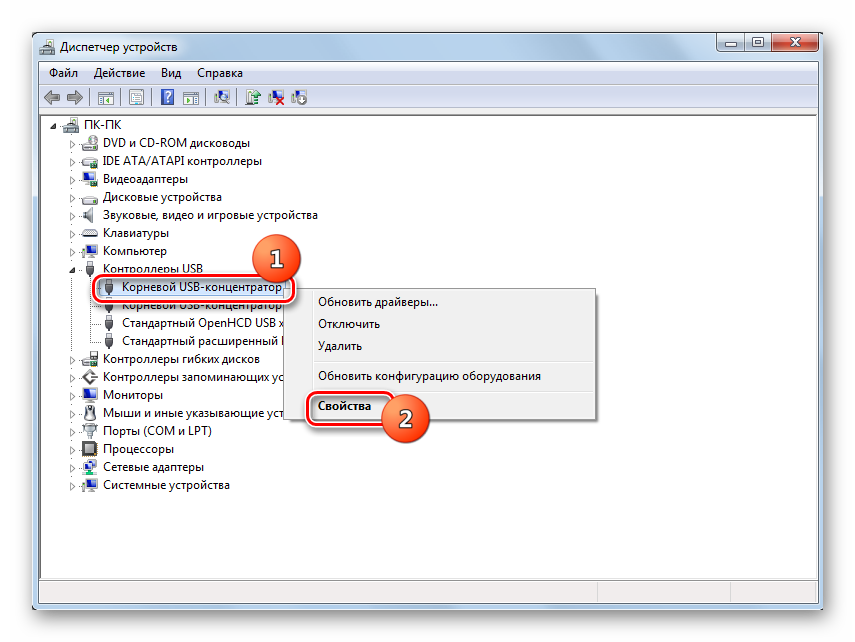Open the Вид menu
The image size is (855, 642).
pos(171,73)
